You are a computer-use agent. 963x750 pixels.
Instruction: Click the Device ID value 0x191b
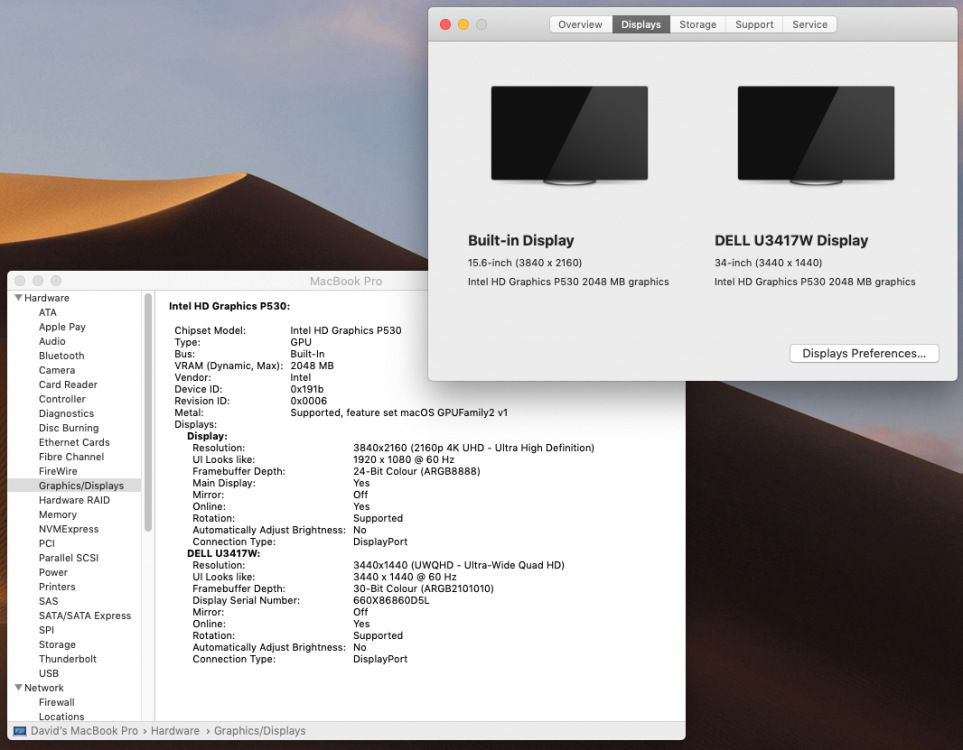coord(307,389)
